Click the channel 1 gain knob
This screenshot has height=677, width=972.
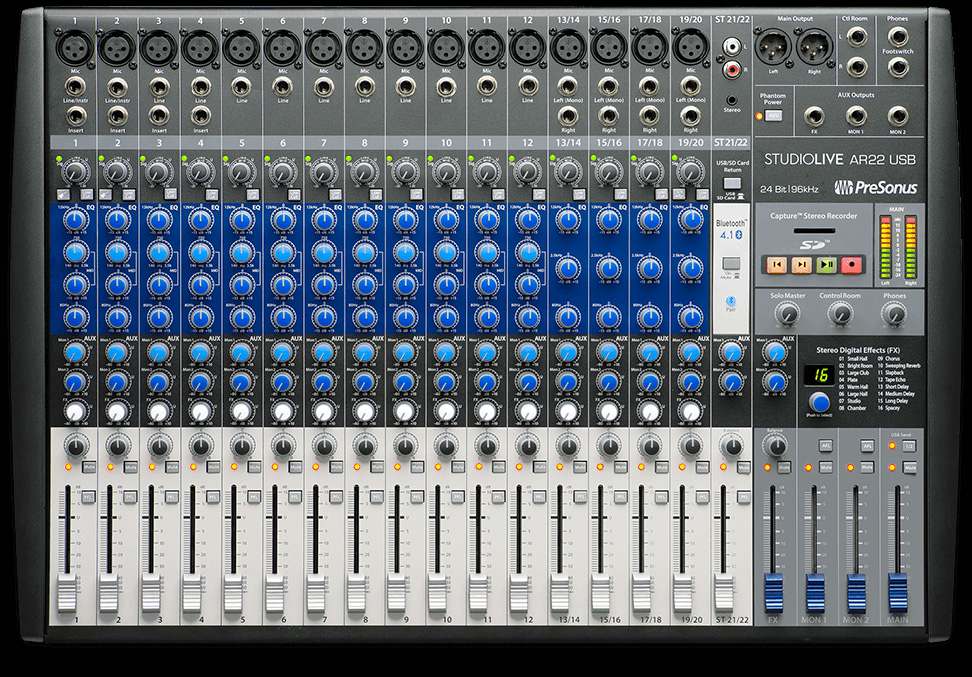[x=76, y=171]
